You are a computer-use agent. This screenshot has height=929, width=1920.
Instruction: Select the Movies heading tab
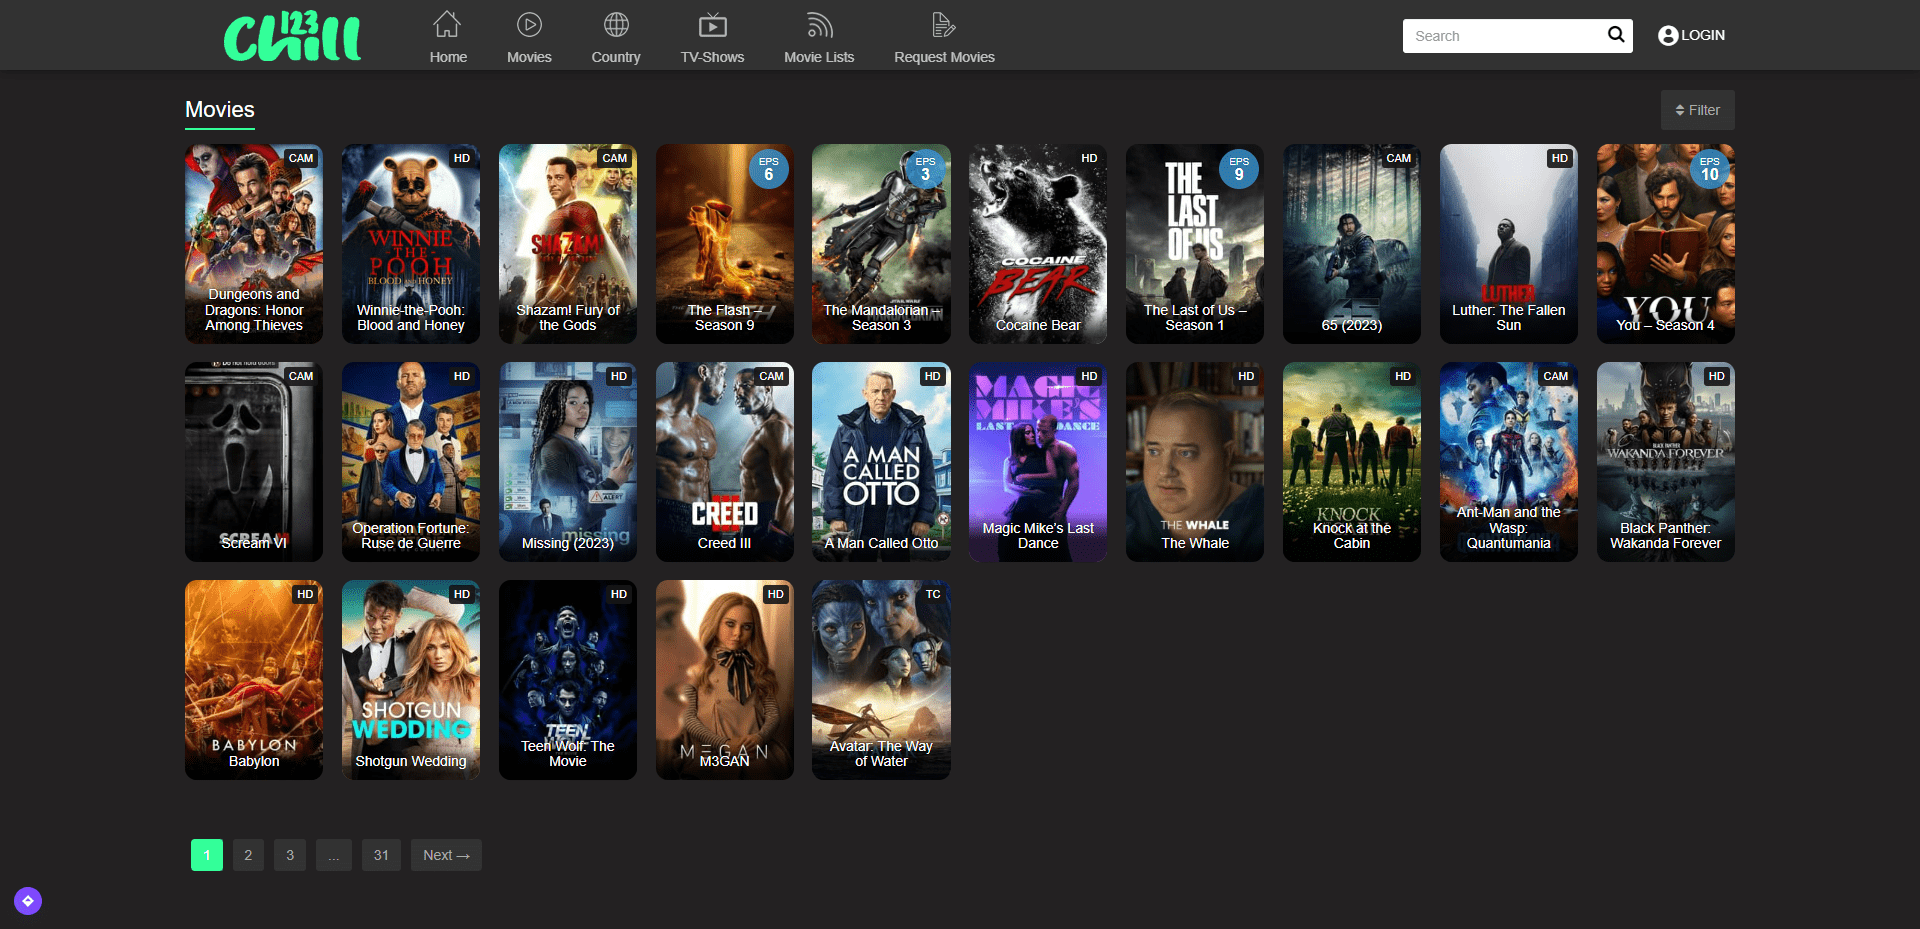pyautogui.click(x=220, y=110)
